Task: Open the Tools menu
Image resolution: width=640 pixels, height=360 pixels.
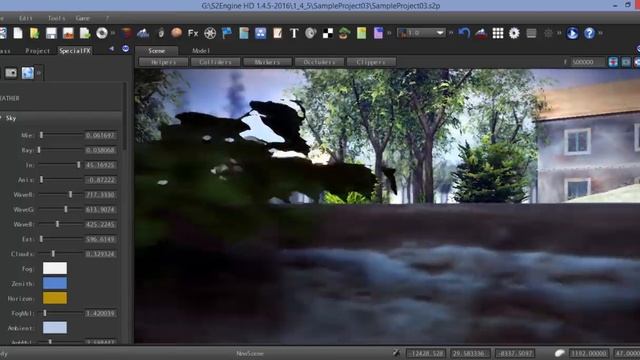Action: click(x=56, y=18)
